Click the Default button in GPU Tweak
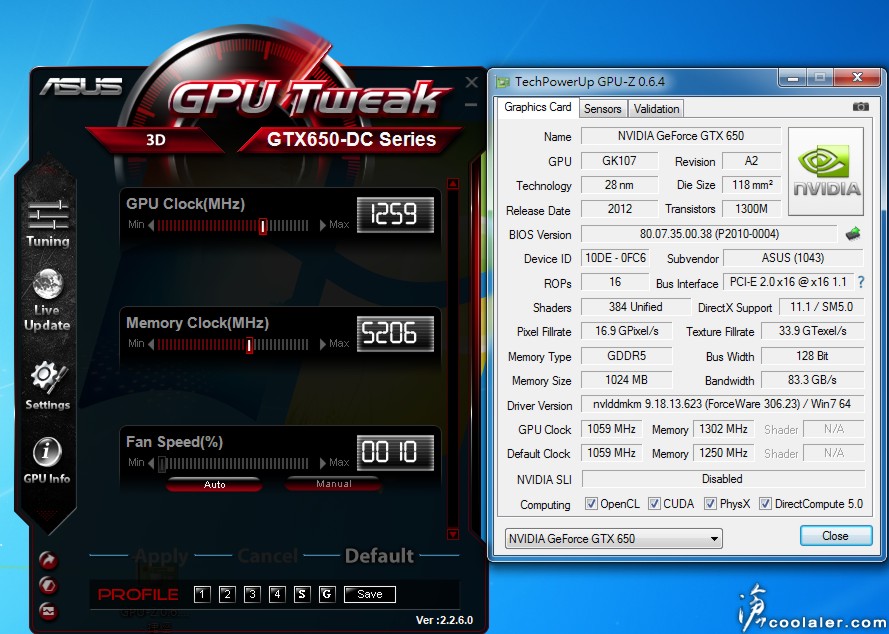 (379, 556)
